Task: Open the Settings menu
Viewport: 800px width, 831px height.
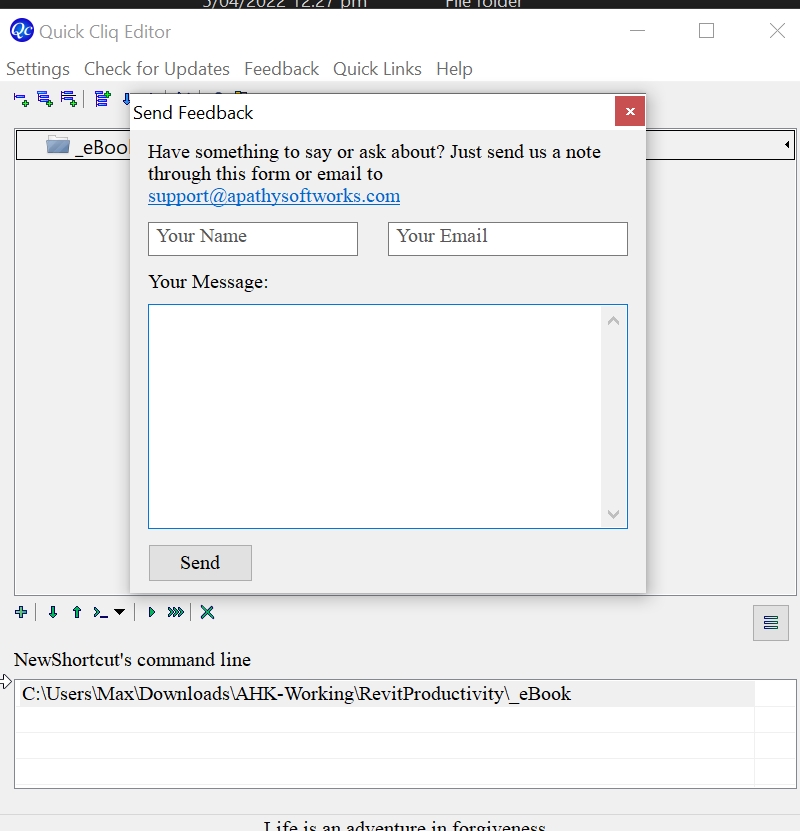Action: point(38,69)
